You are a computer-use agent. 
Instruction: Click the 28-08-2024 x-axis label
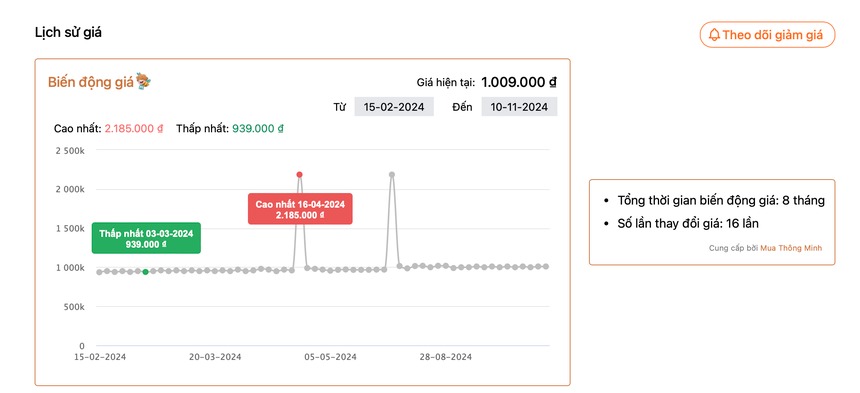point(446,357)
